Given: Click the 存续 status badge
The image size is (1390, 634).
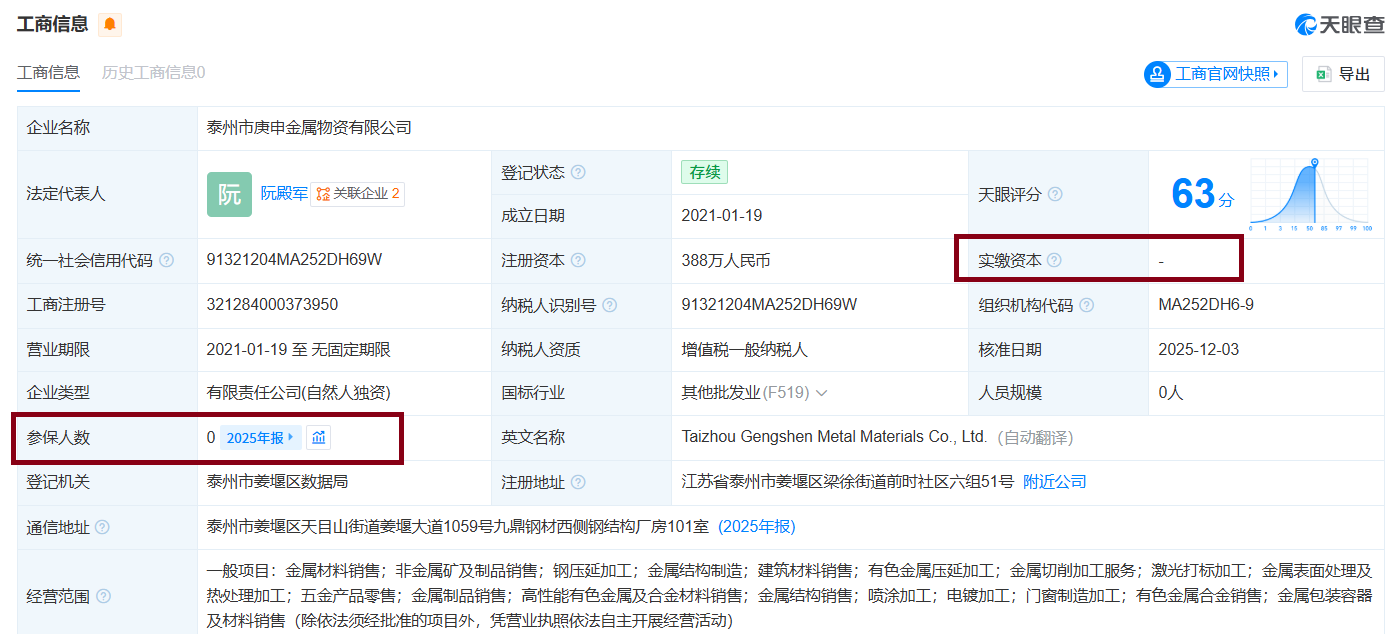Looking at the screenshot, I should pyautogui.click(x=704, y=172).
